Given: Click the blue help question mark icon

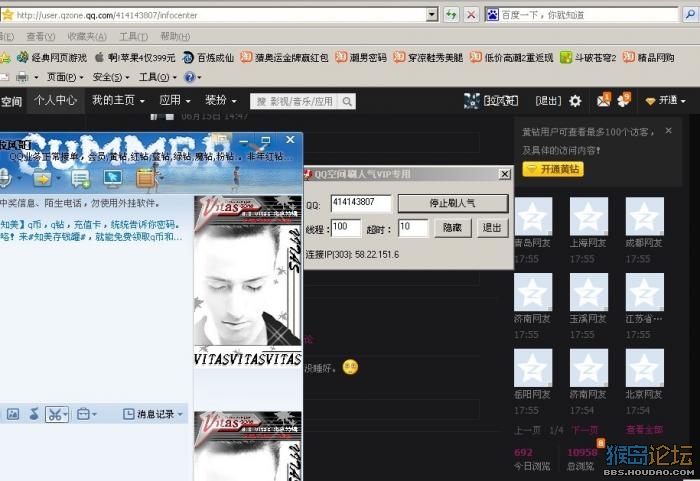Looking at the screenshot, I should tap(190, 77).
